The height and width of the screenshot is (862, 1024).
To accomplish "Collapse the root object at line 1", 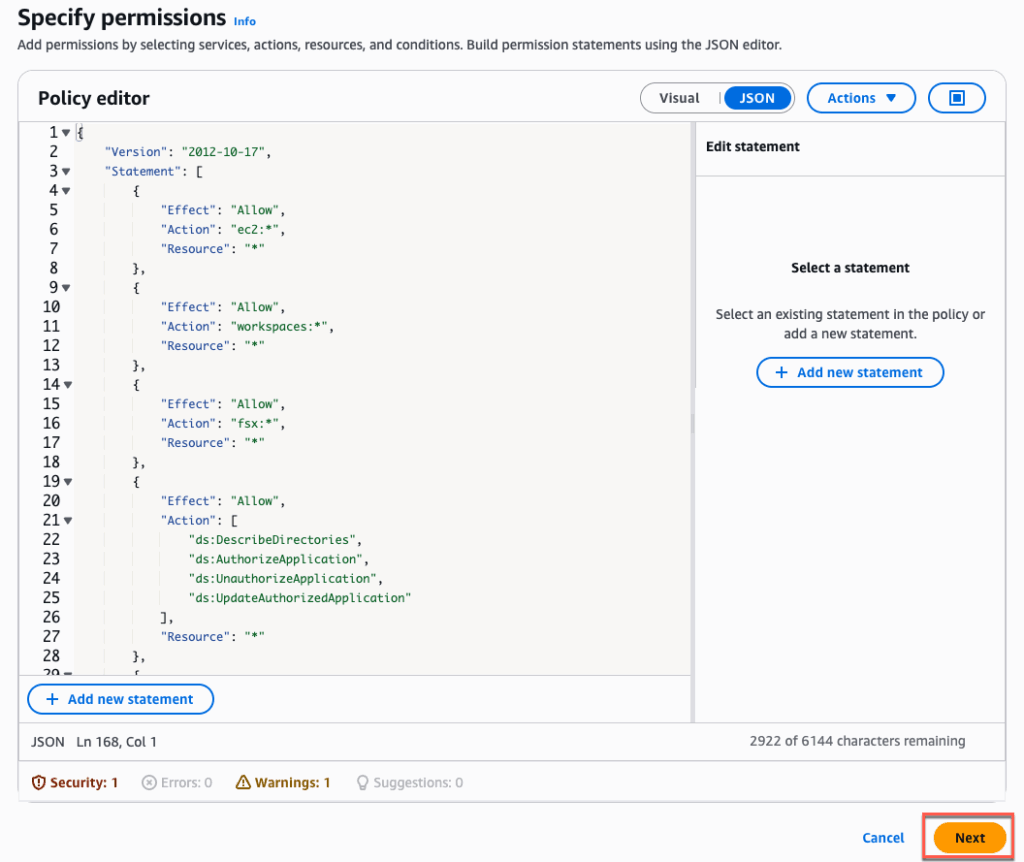I will pyautogui.click(x=66, y=133).
